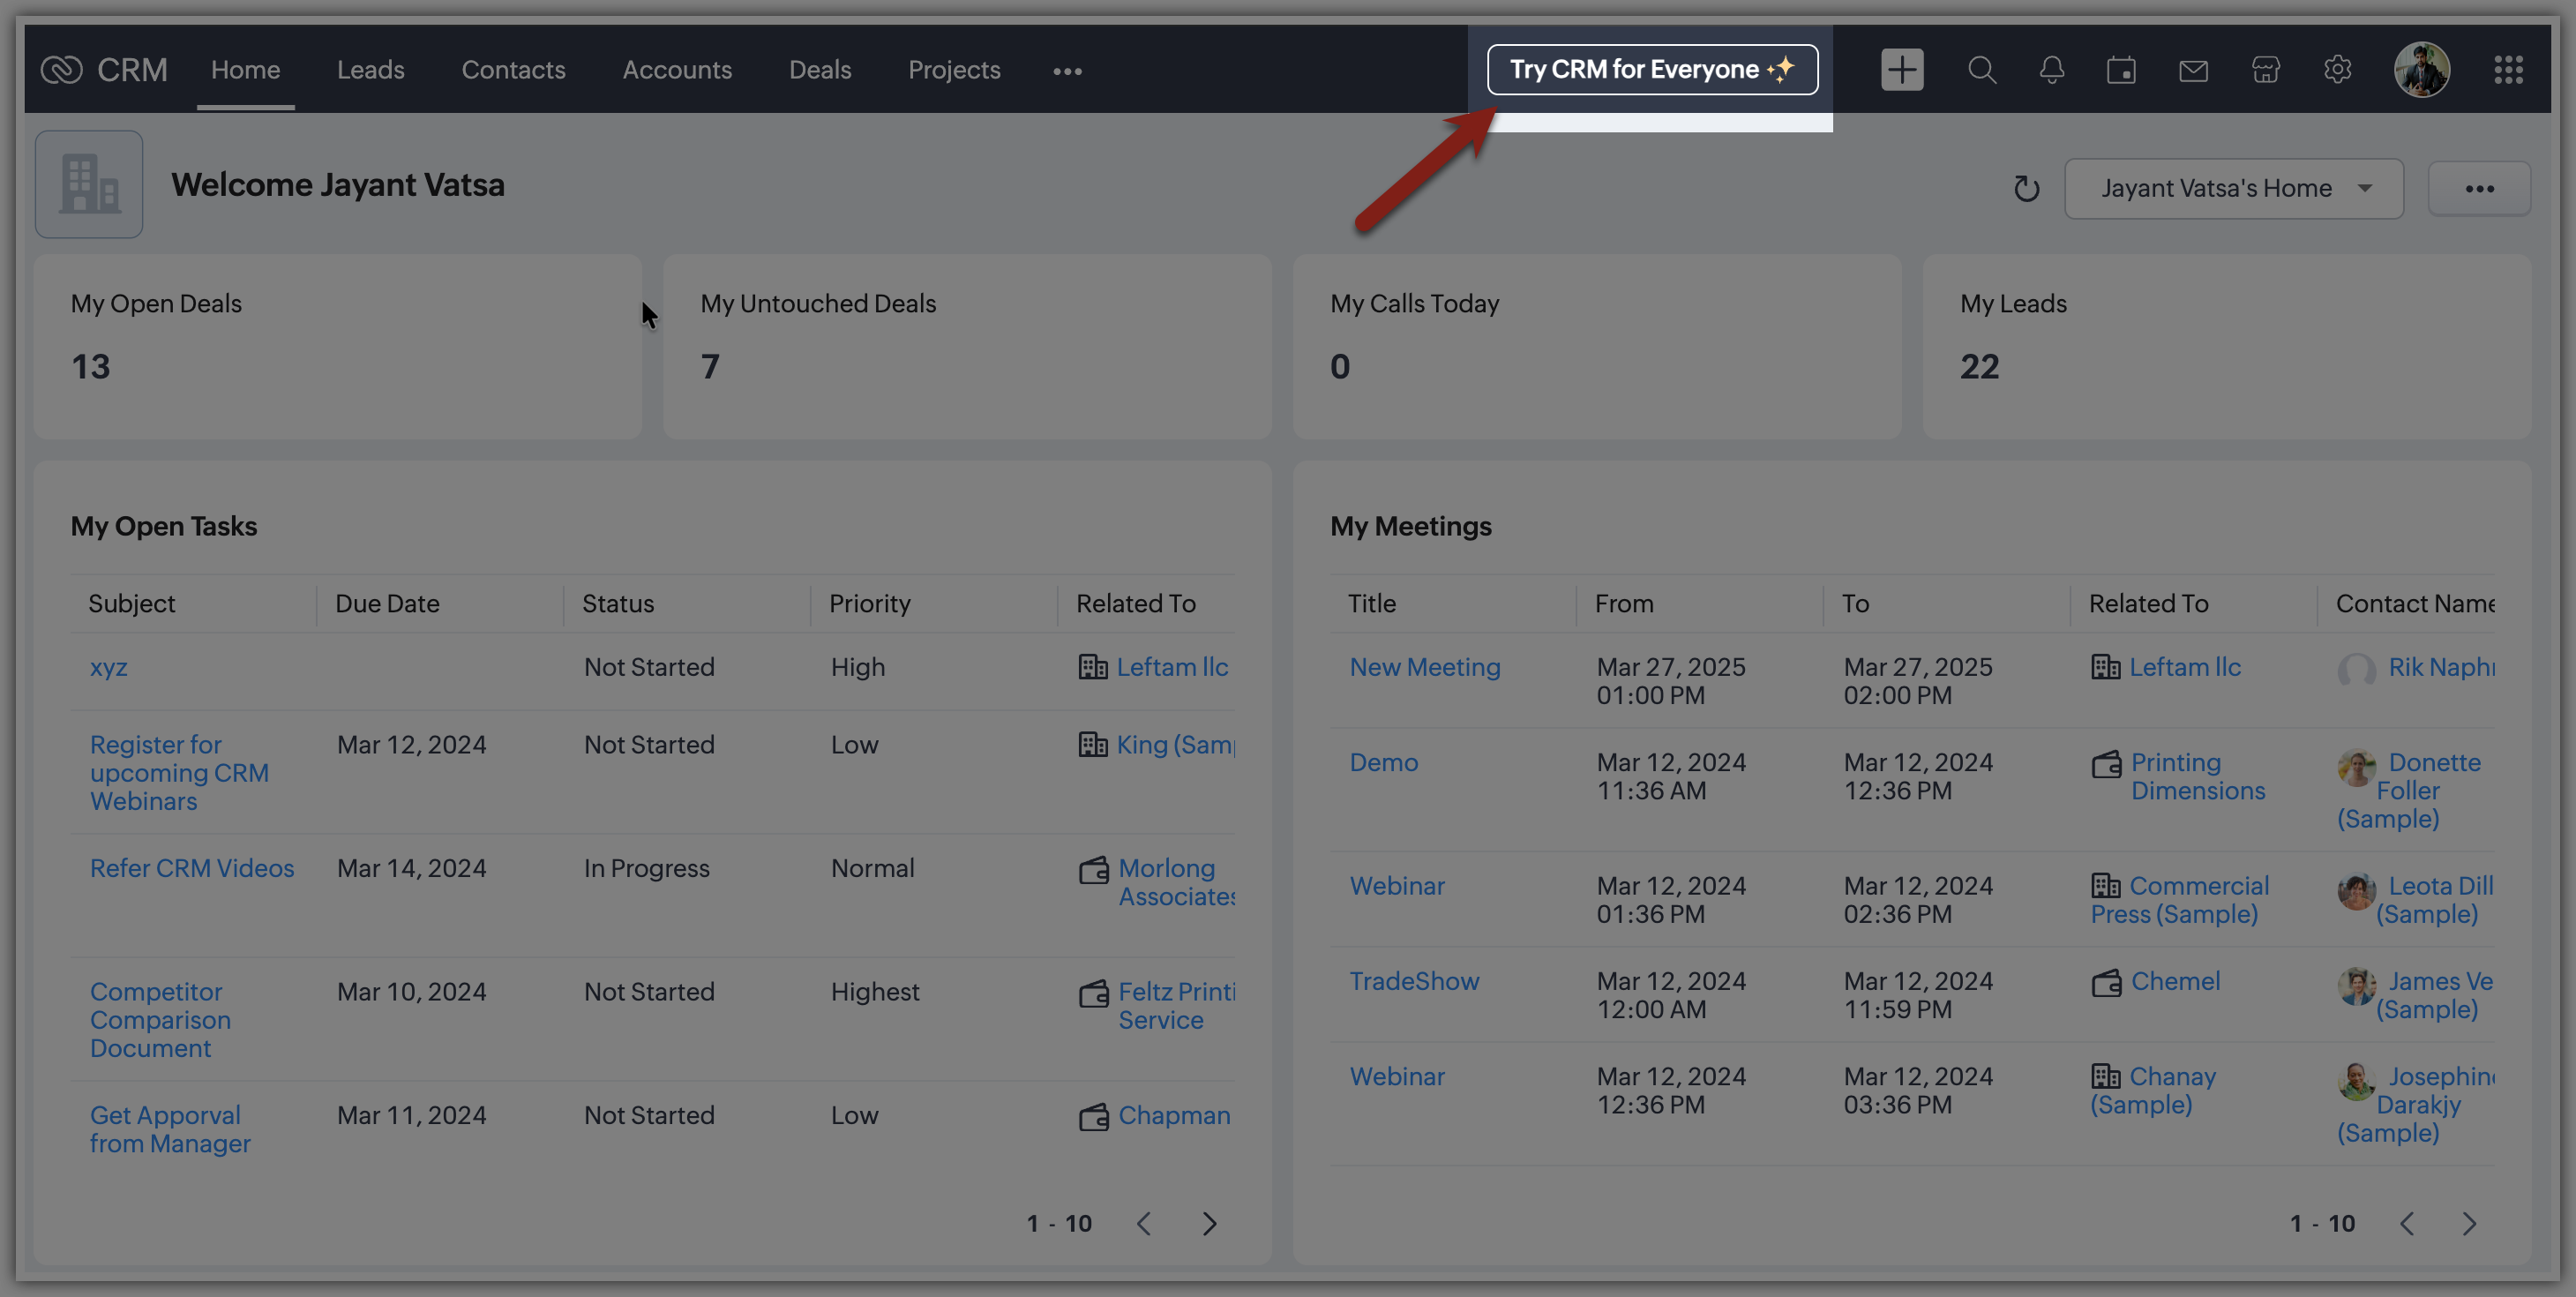Viewport: 2576px width, 1297px height.
Task: Expand the Jayant Vatsa's Home dropdown
Action: click(2233, 188)
